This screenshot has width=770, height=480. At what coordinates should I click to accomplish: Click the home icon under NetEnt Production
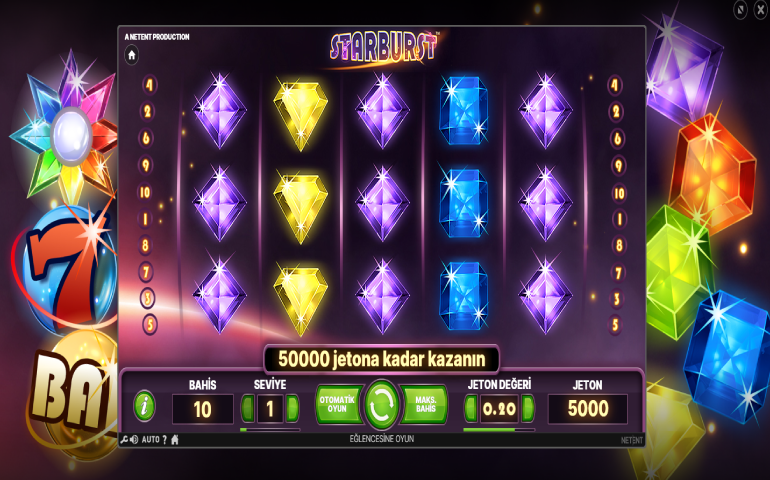pos(132,55)
